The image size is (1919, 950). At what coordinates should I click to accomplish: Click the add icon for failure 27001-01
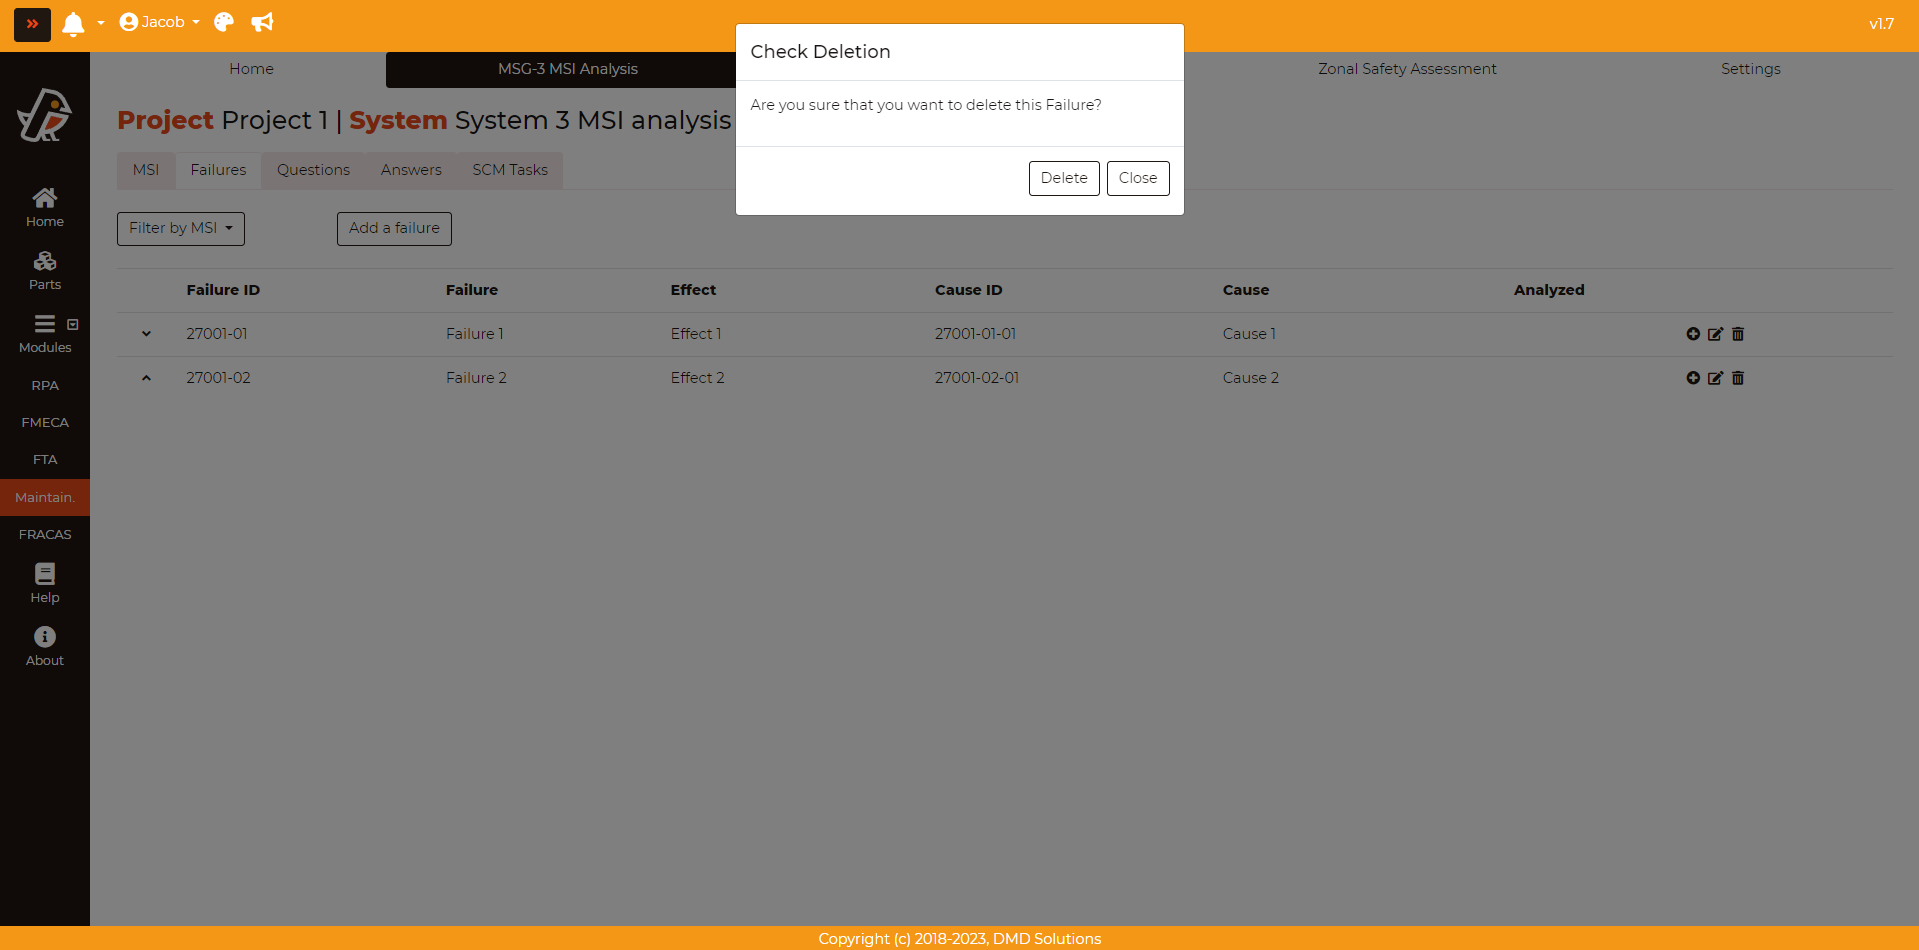tap(1693, 334)
